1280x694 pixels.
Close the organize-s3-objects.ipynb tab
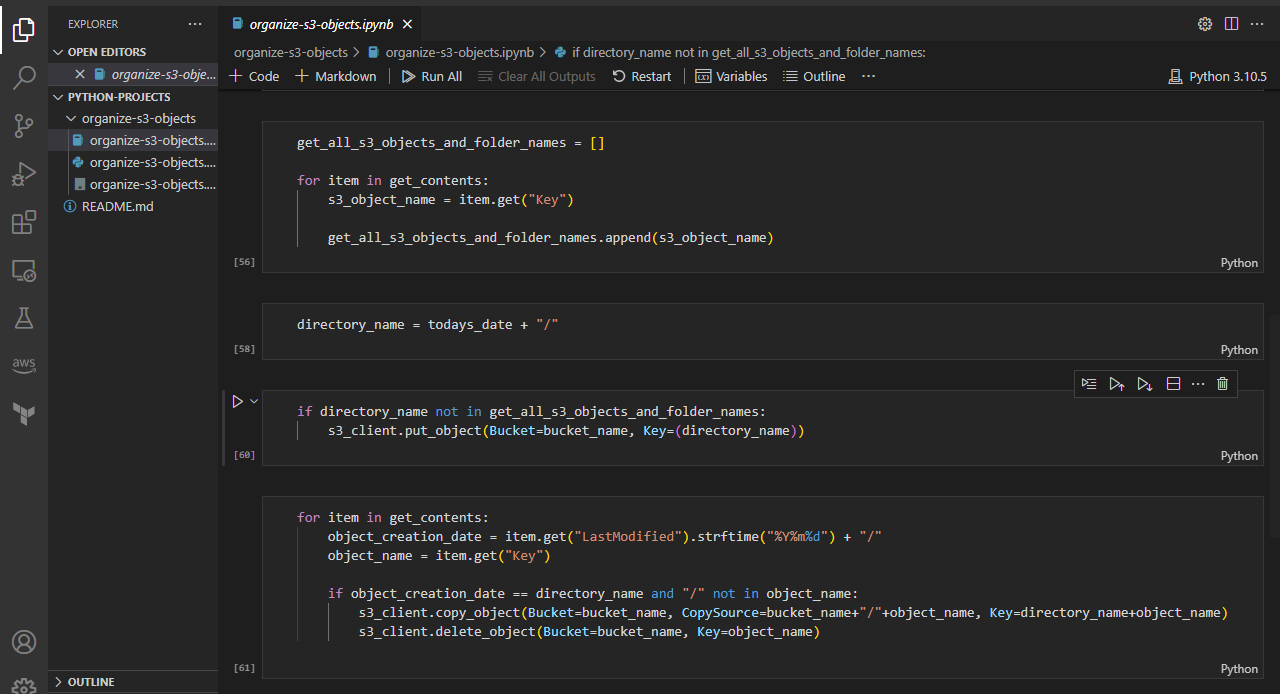coord(407,23)
